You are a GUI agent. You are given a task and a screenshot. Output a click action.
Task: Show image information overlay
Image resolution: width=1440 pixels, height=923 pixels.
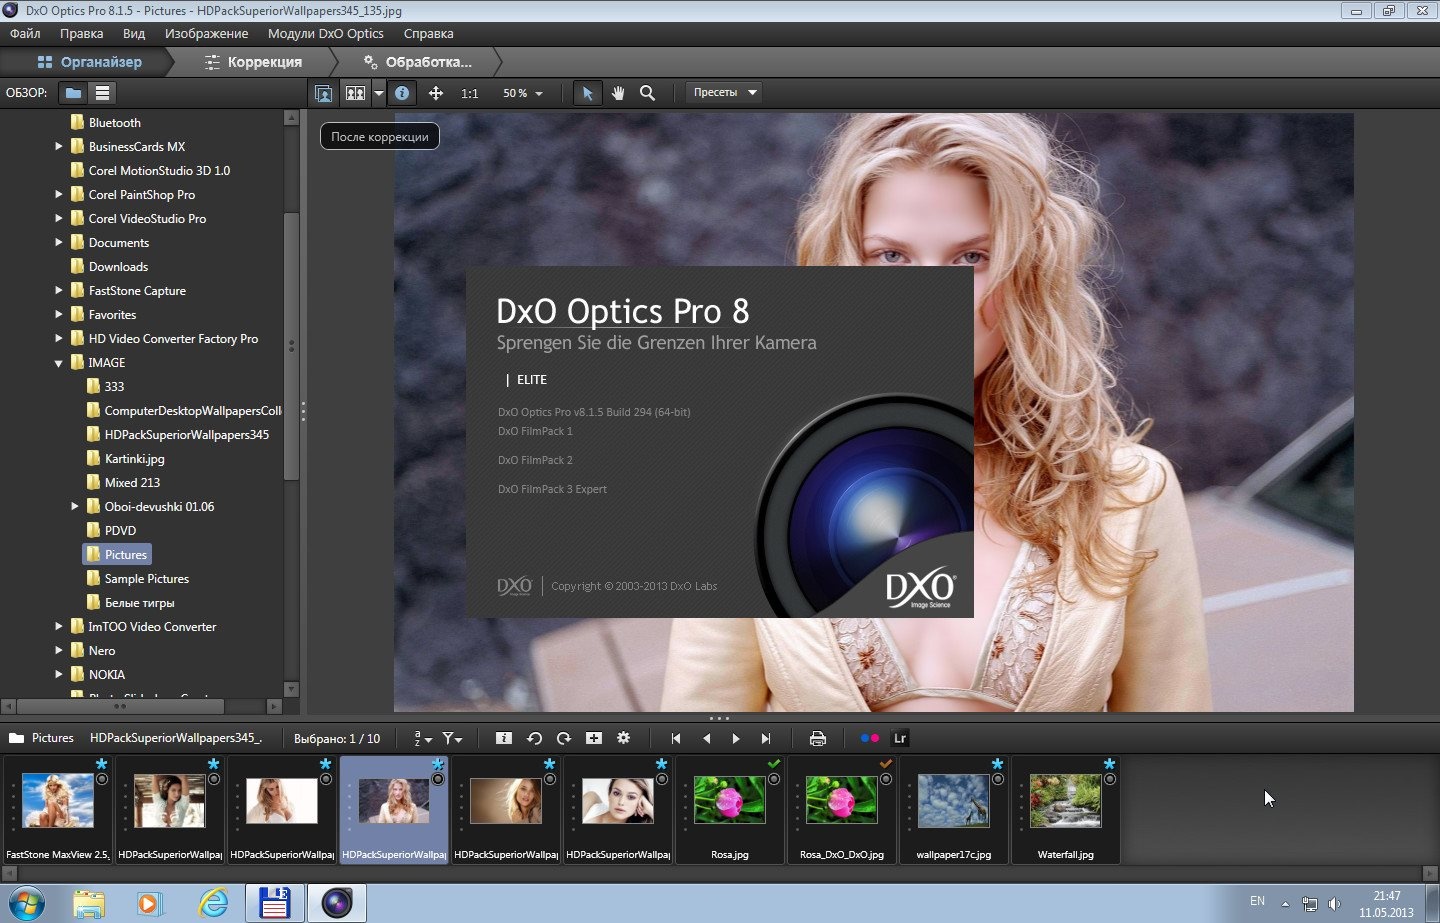pyautogui.click(x=402, y=93)
